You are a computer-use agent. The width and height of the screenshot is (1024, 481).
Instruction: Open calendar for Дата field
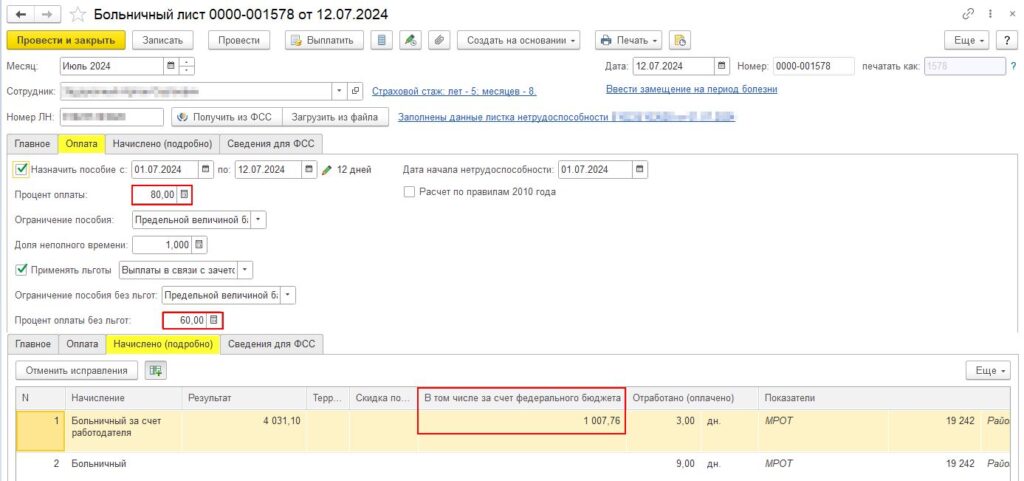coord(722,66)
